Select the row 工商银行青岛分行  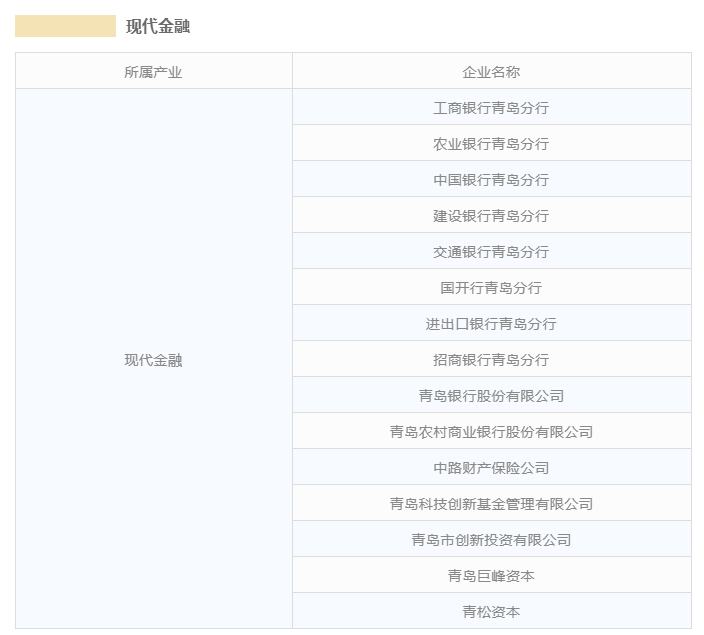pos(492,108)
